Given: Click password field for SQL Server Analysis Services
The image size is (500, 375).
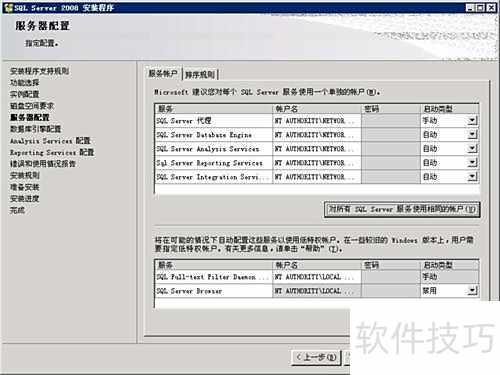Looking at the screenshot, I should (391, 149).
